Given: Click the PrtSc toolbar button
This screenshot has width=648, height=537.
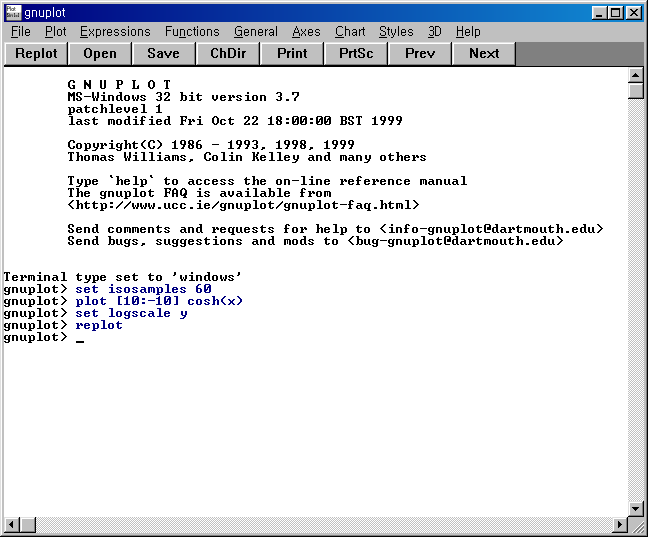Looking at the screenshot, I should click(x=356, y=54).
